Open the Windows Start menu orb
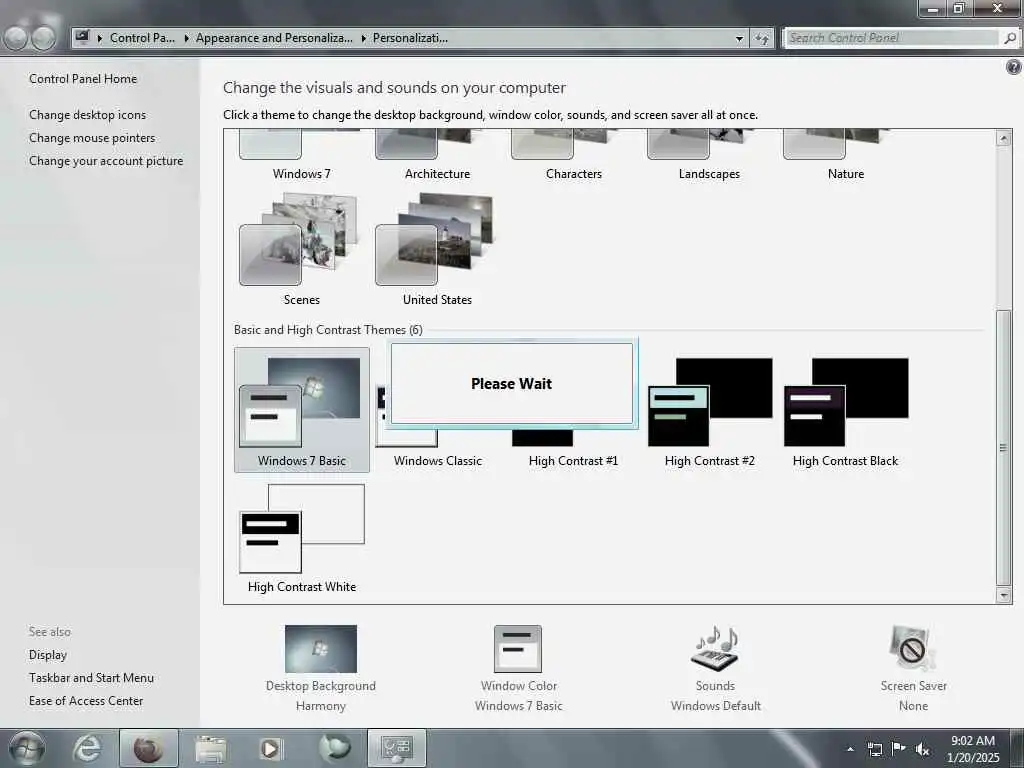The height and width of the screenshot is (768, 1024). click(27, 748)
